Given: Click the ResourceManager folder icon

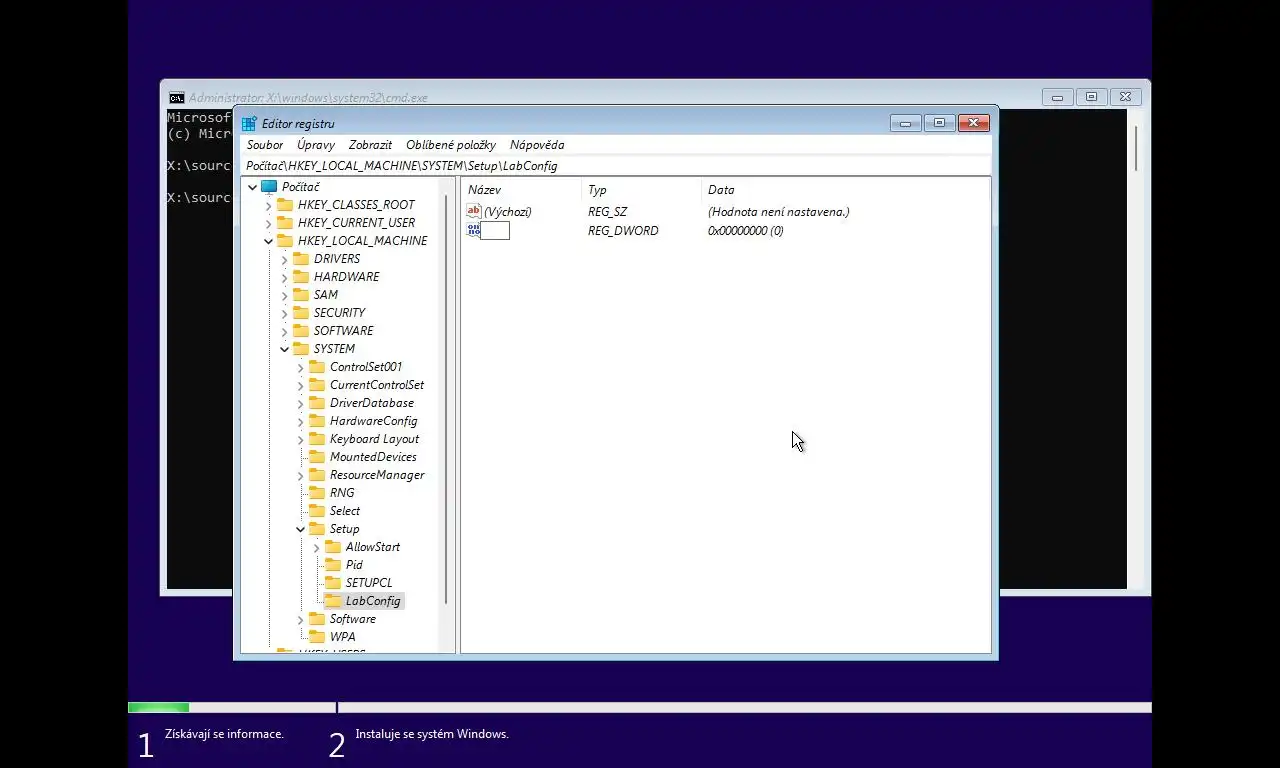Looking at the screenshot, I should point(317,475).
